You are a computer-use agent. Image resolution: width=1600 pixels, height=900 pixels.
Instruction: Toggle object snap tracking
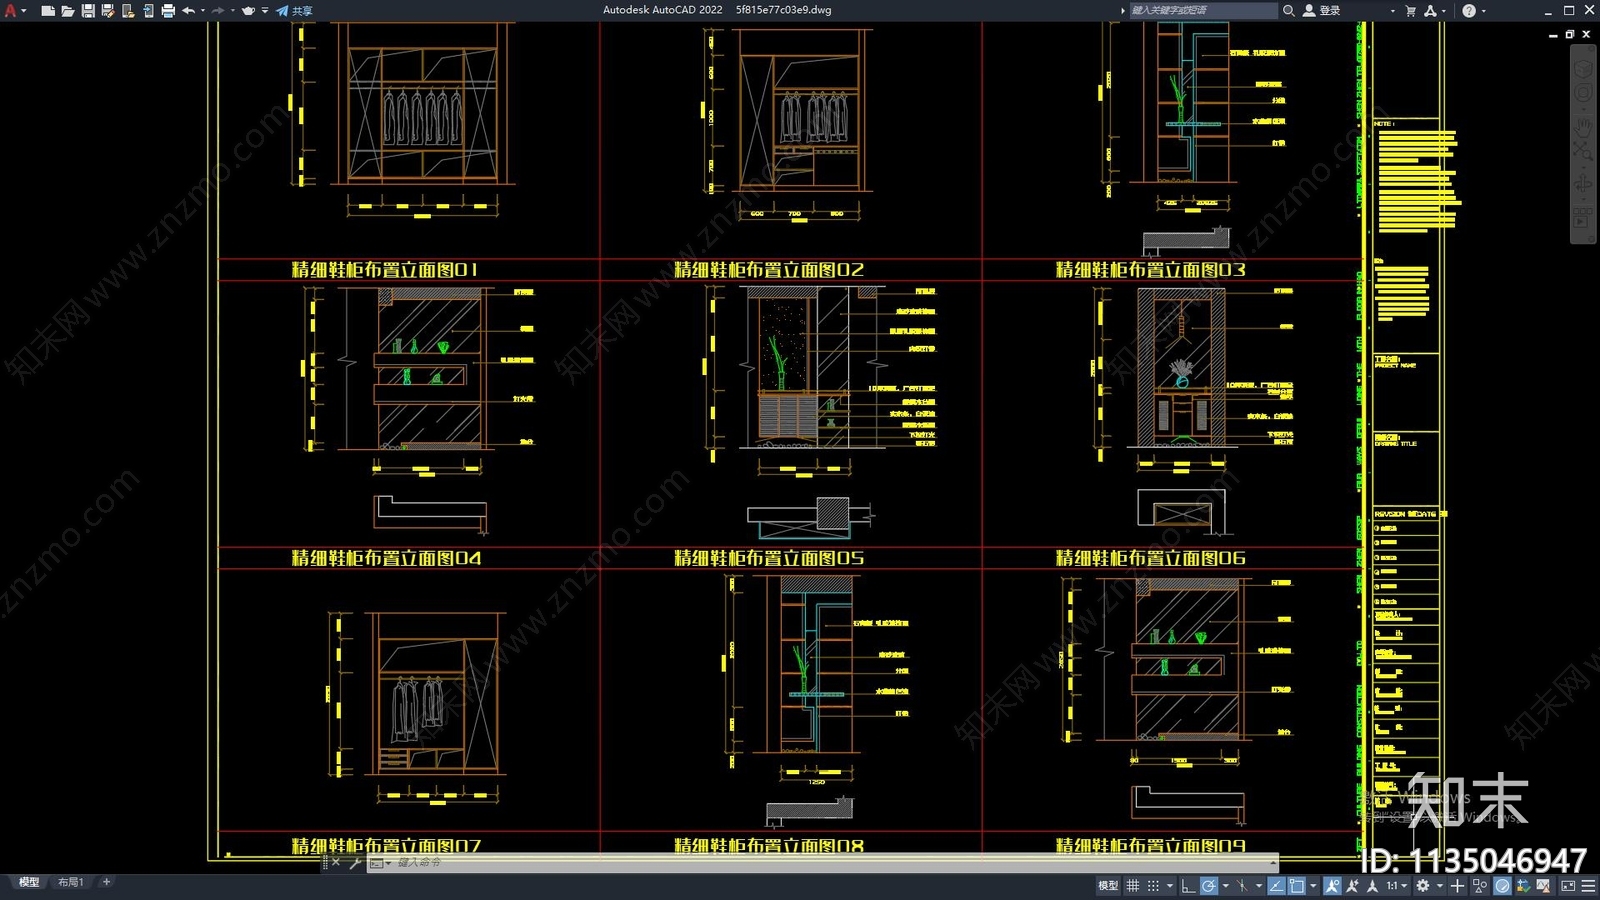1276,886
